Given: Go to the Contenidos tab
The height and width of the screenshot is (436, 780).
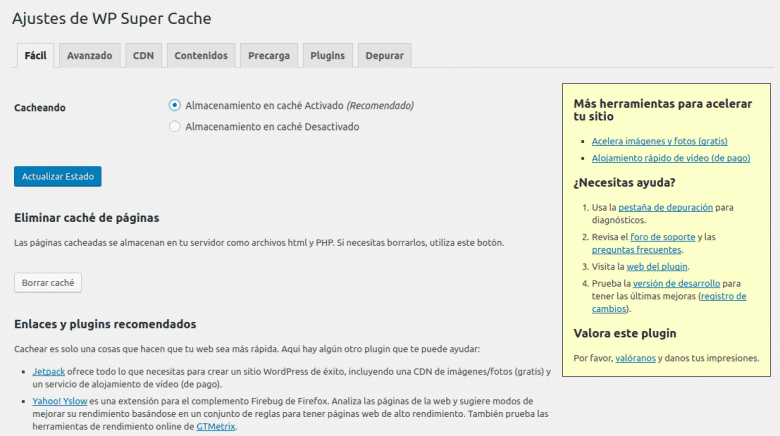Looking at the screenshot, I should tap(201, 55).
